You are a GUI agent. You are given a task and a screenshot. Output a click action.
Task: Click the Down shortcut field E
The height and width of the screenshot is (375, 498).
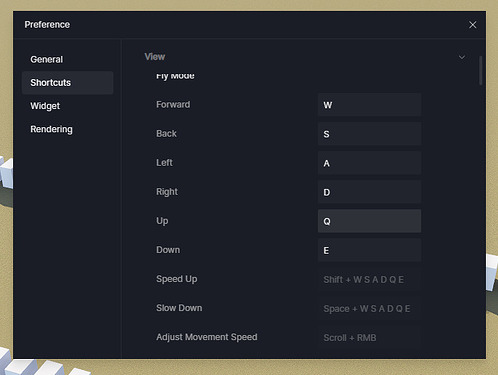tap(369, 250)
